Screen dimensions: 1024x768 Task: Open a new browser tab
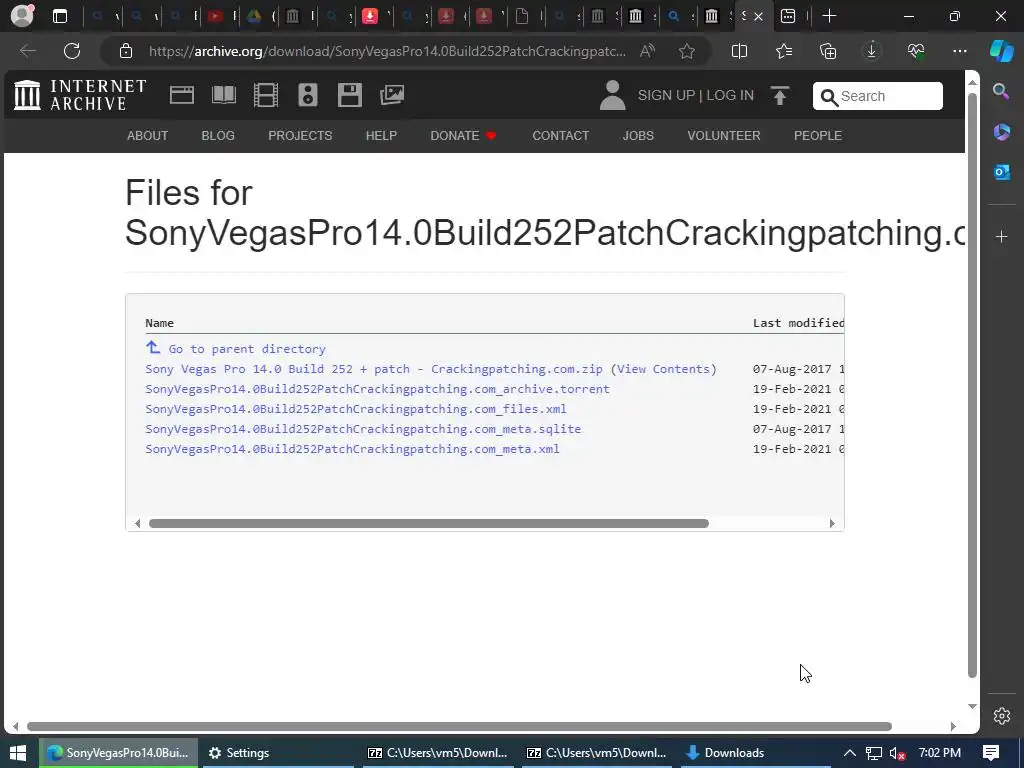coord(829,16)
